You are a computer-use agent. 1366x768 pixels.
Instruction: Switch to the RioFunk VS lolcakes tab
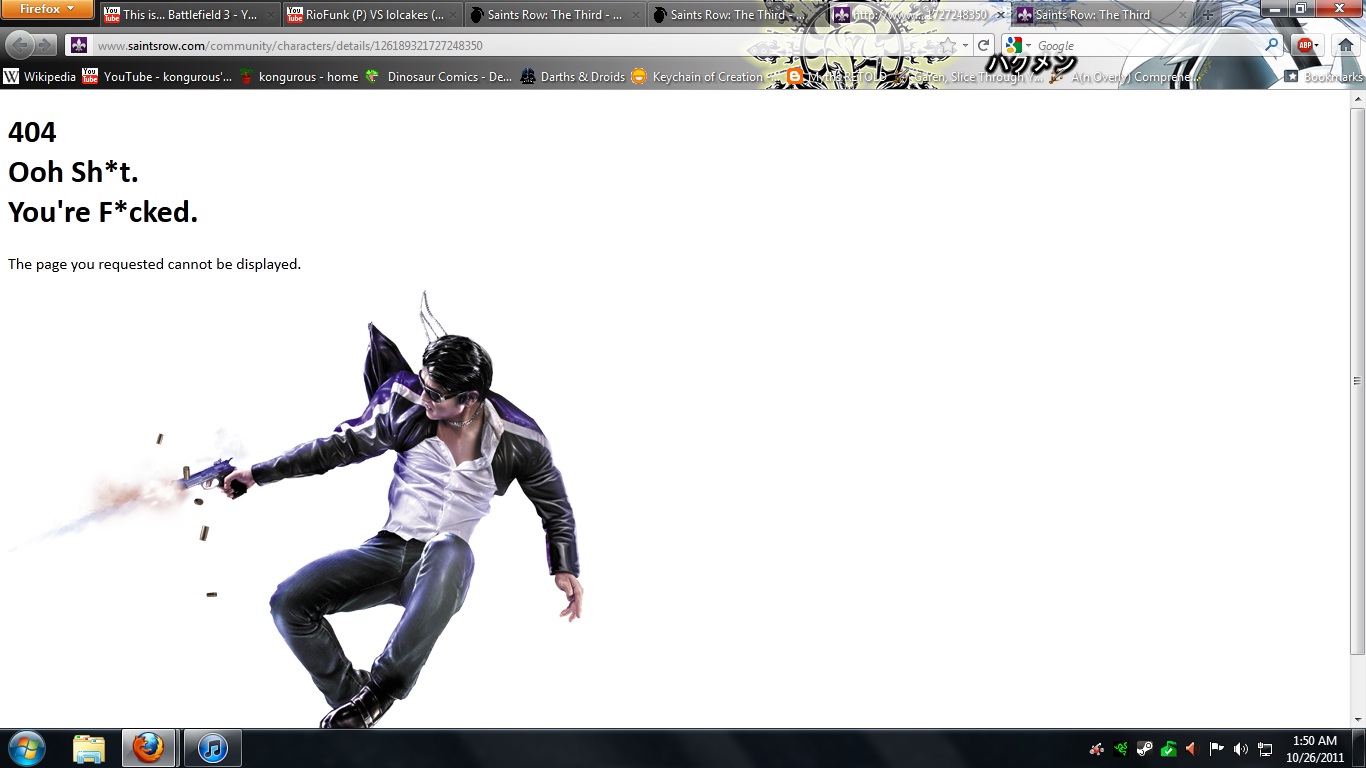tap(371, 15)
